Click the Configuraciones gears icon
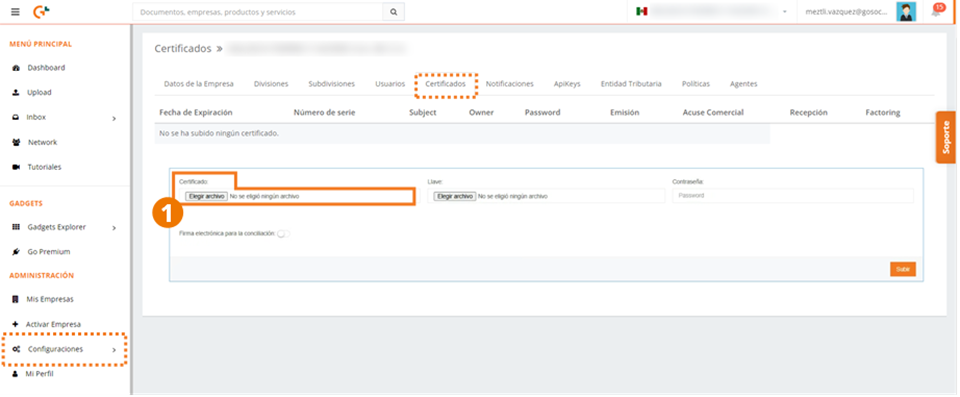Screen dimensions: 960x397 coord(17,349)
